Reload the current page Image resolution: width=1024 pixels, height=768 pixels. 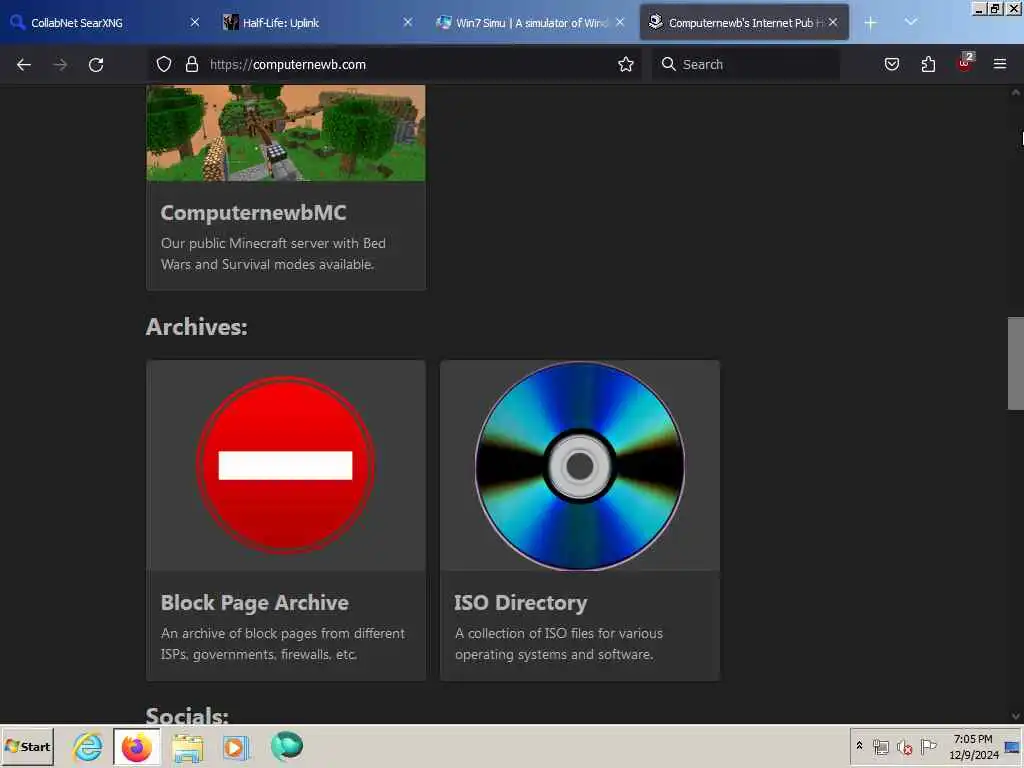96,65
